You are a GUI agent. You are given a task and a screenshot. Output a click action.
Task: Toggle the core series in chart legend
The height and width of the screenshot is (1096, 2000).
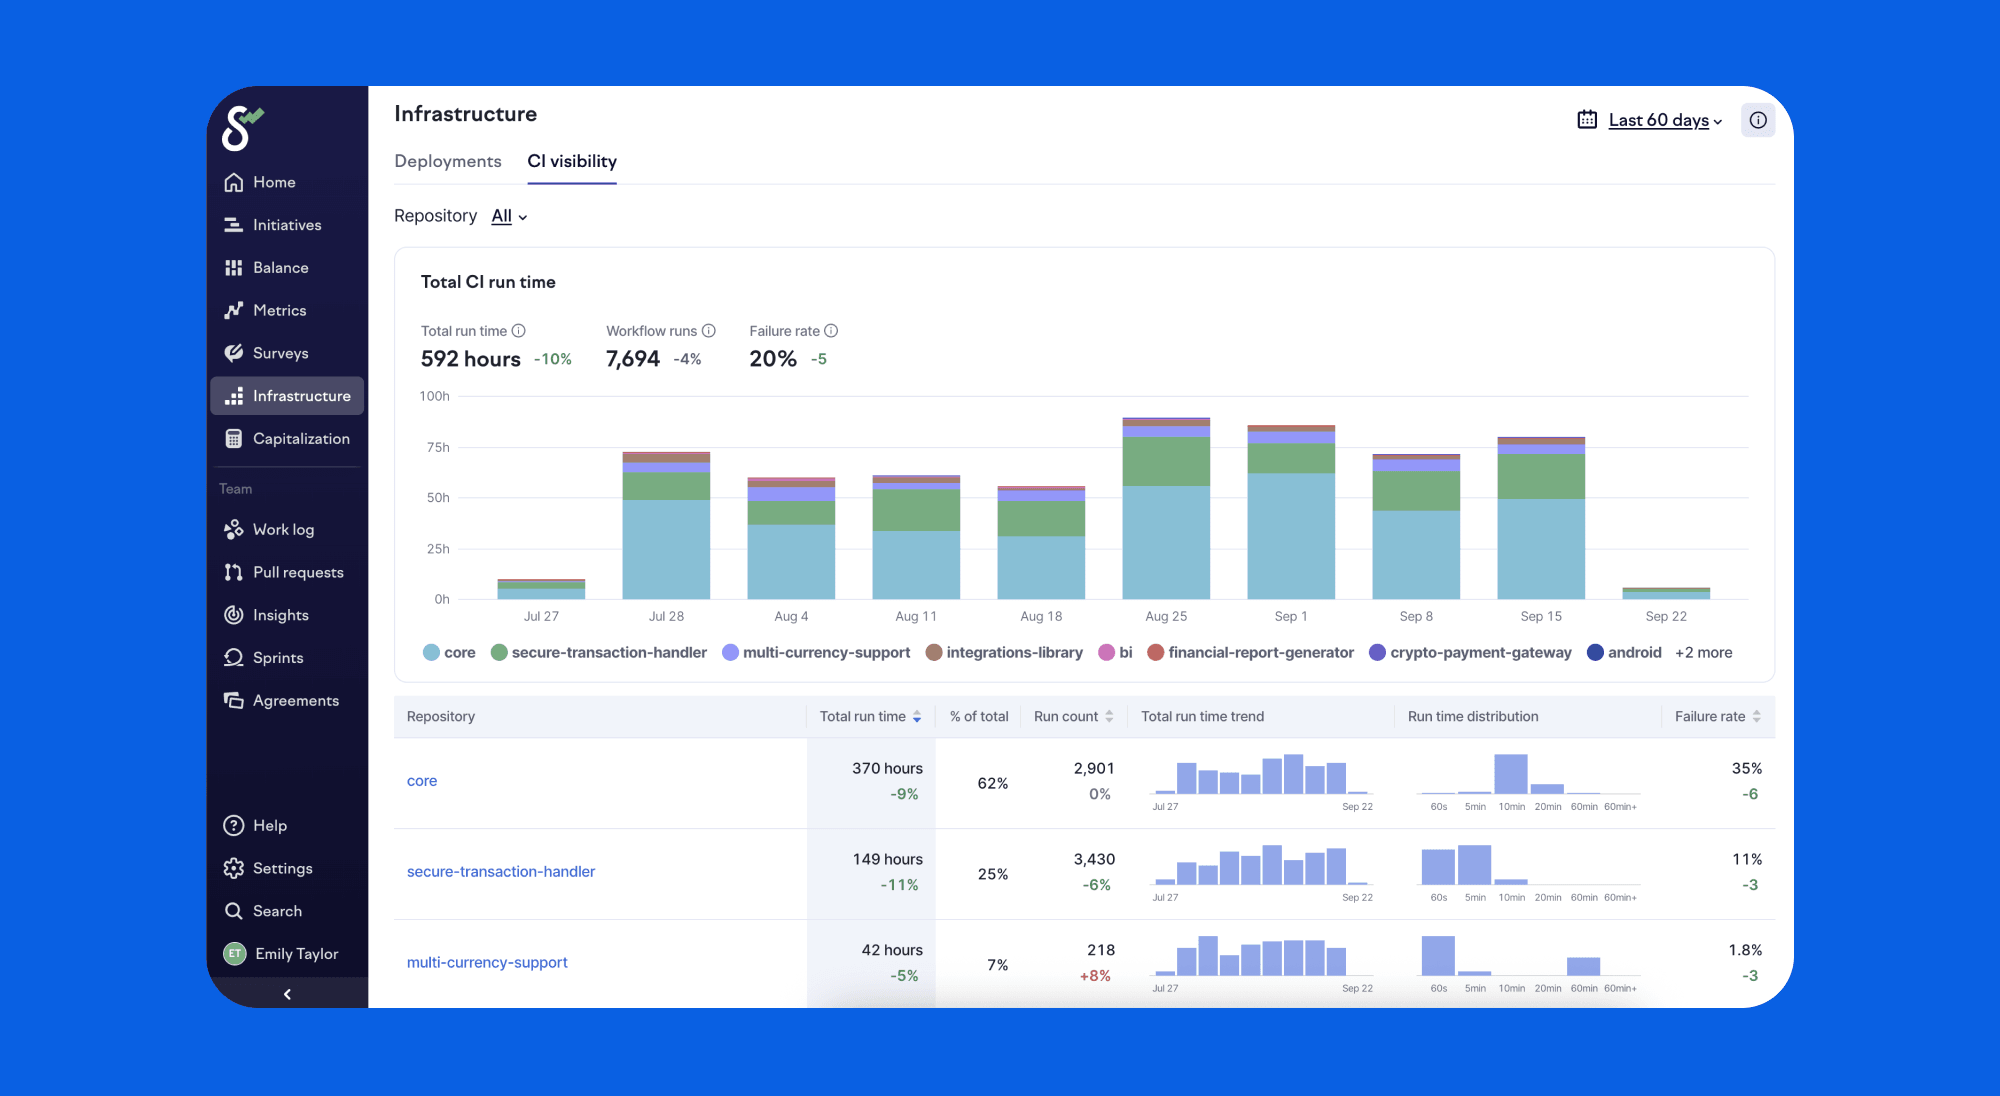pos(449,652)
